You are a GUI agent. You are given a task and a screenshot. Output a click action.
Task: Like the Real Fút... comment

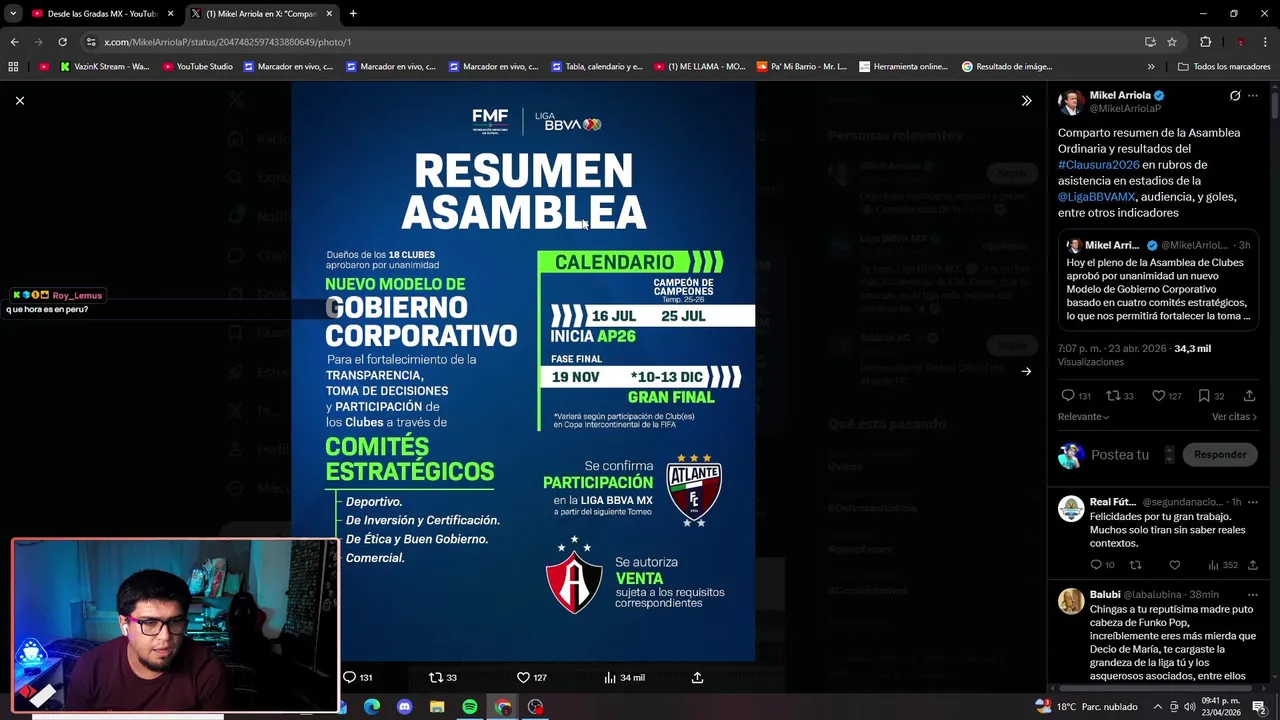pyautogui.click(x=1175, y=565)
